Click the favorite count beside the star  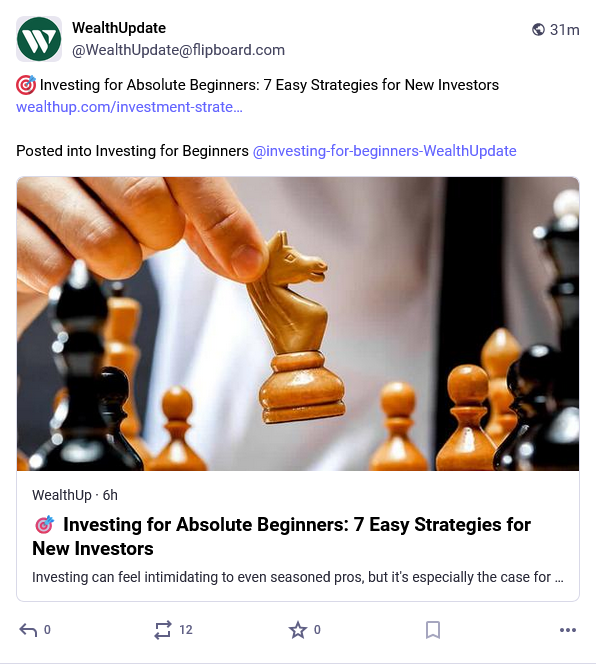pos(317,630)
